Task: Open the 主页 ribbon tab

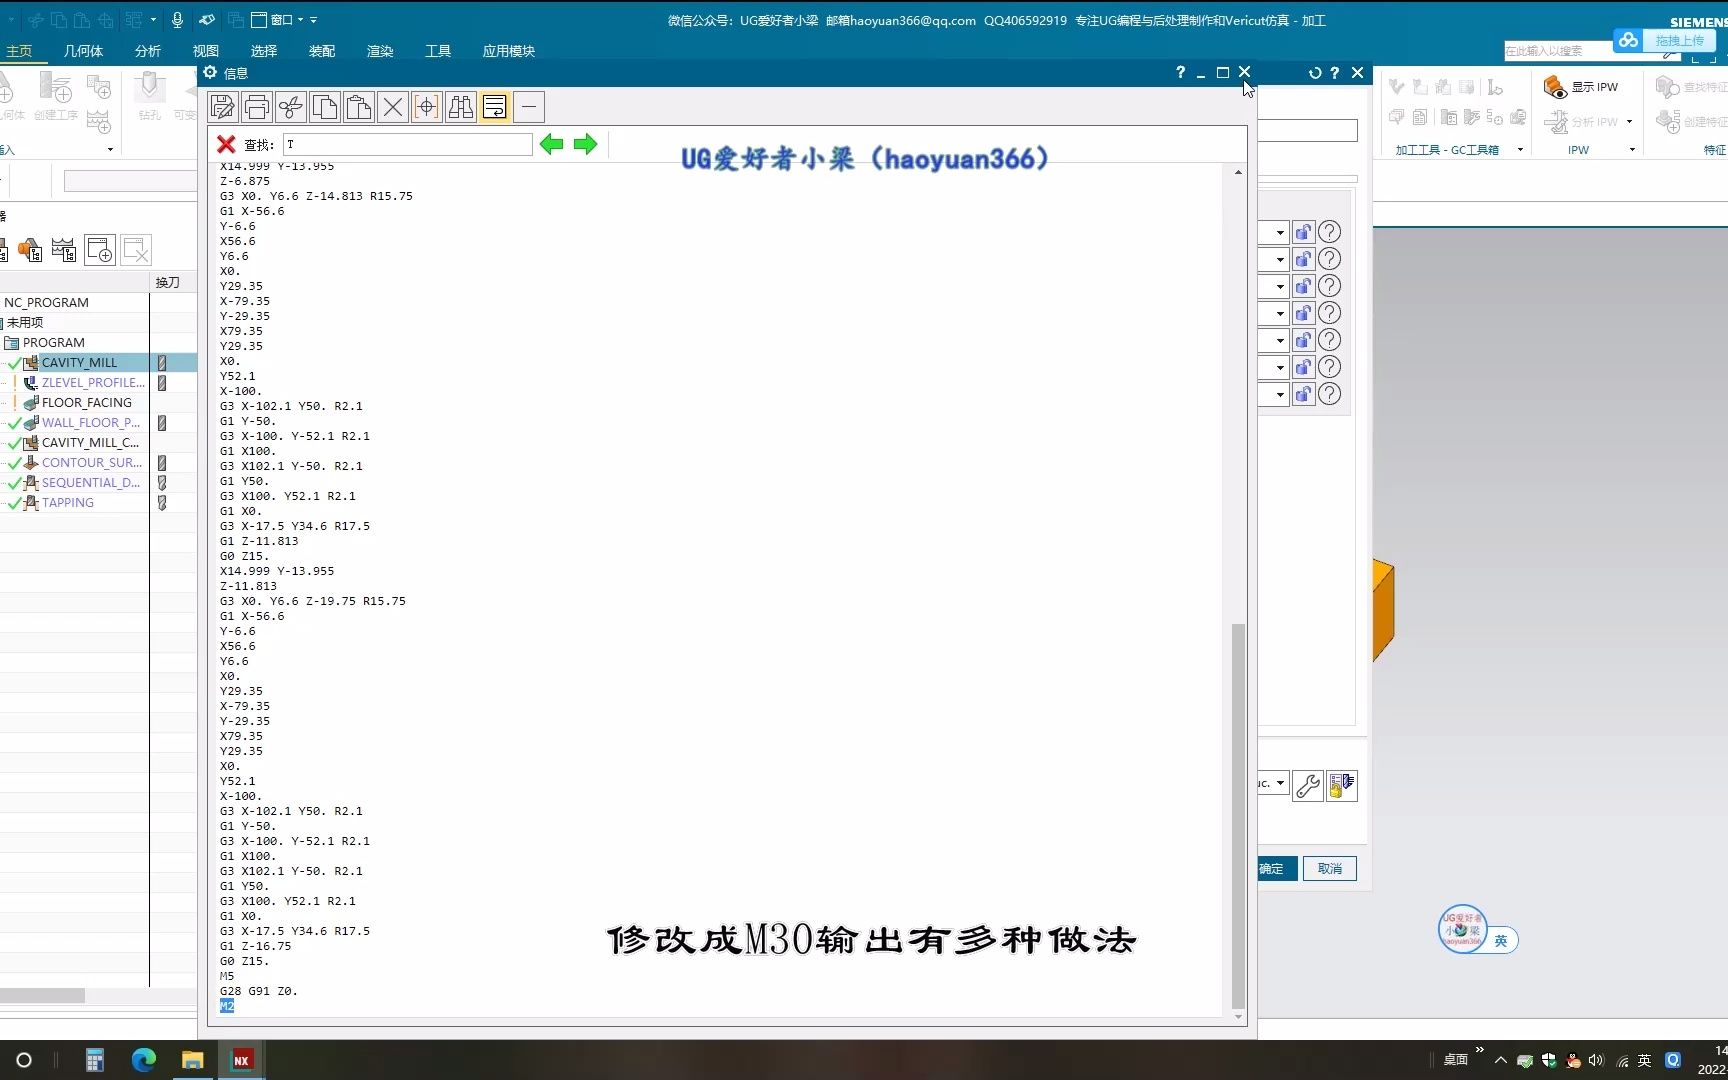Action: coord(19,51)
